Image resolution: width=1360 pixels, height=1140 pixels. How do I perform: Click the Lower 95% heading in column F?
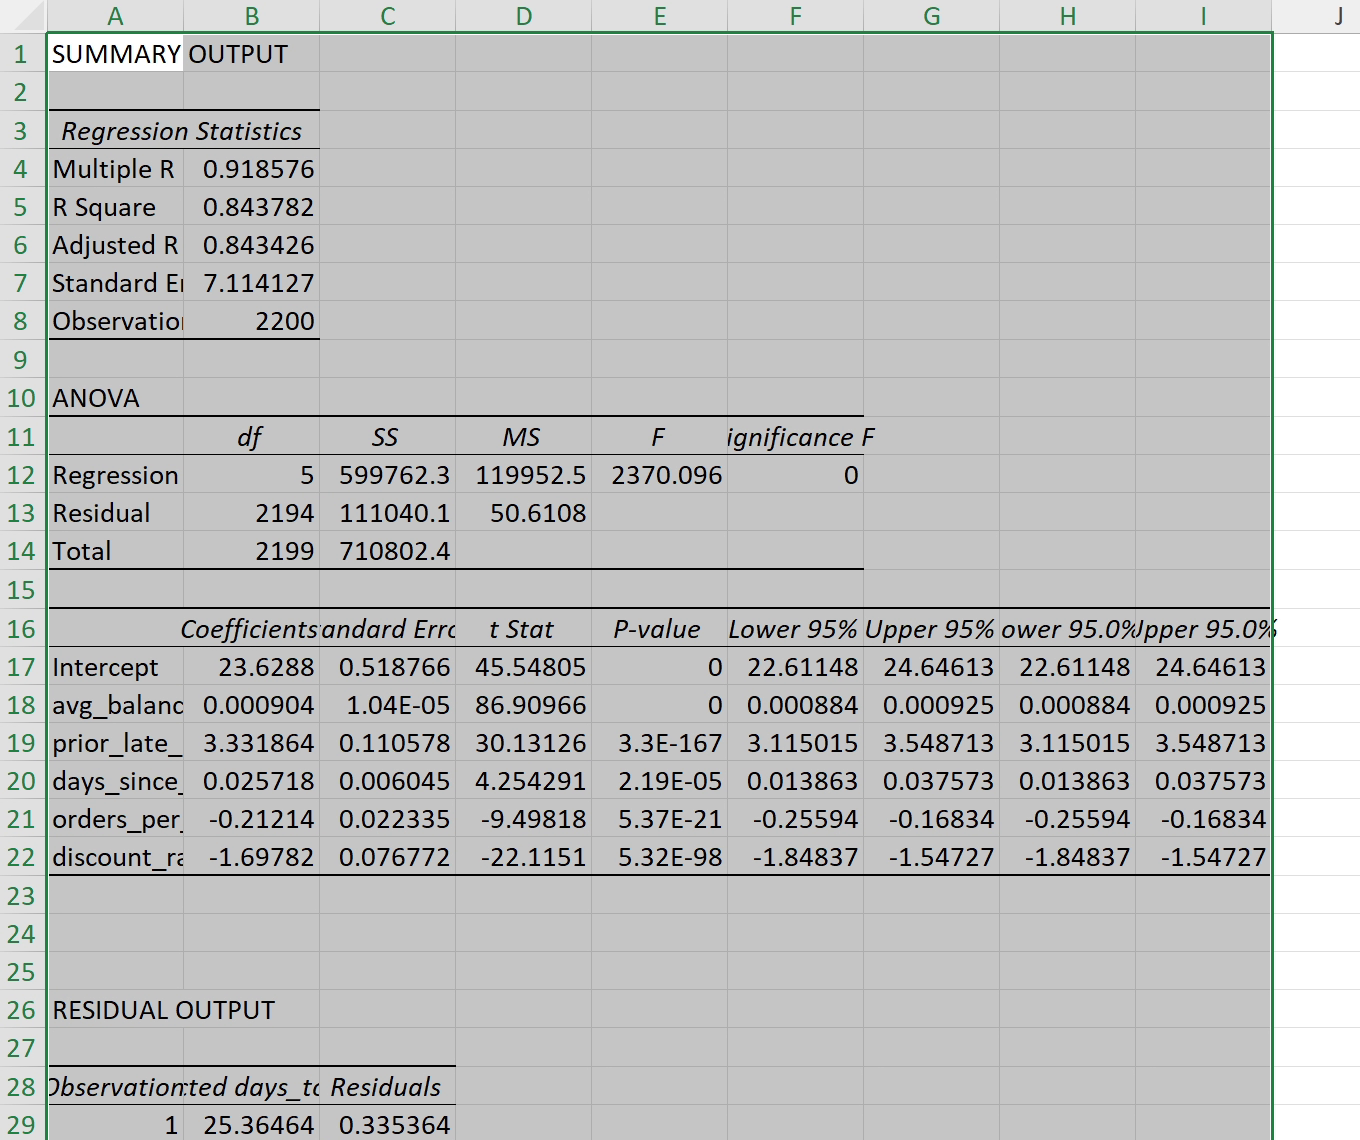795,629
